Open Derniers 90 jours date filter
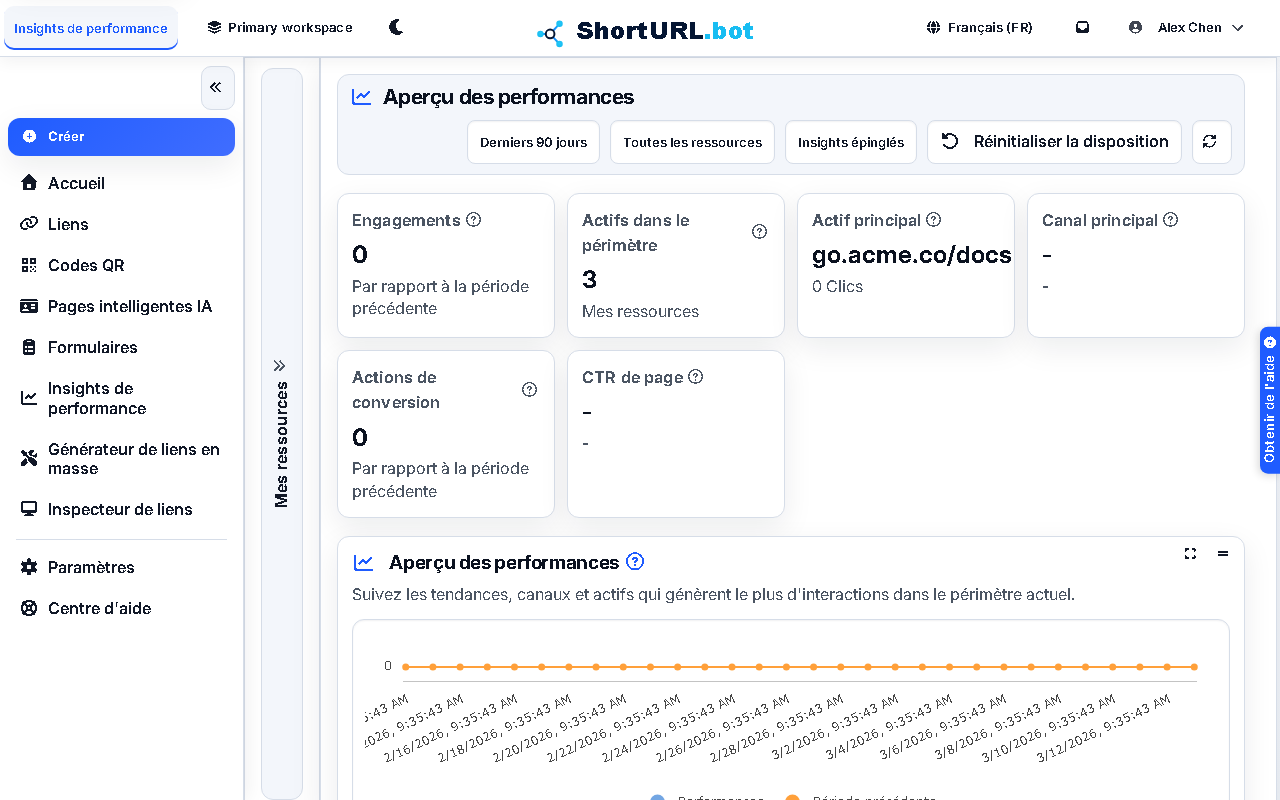Image resolution: width=1280 pixels, height=800 pixels. (x=533, y=142)
